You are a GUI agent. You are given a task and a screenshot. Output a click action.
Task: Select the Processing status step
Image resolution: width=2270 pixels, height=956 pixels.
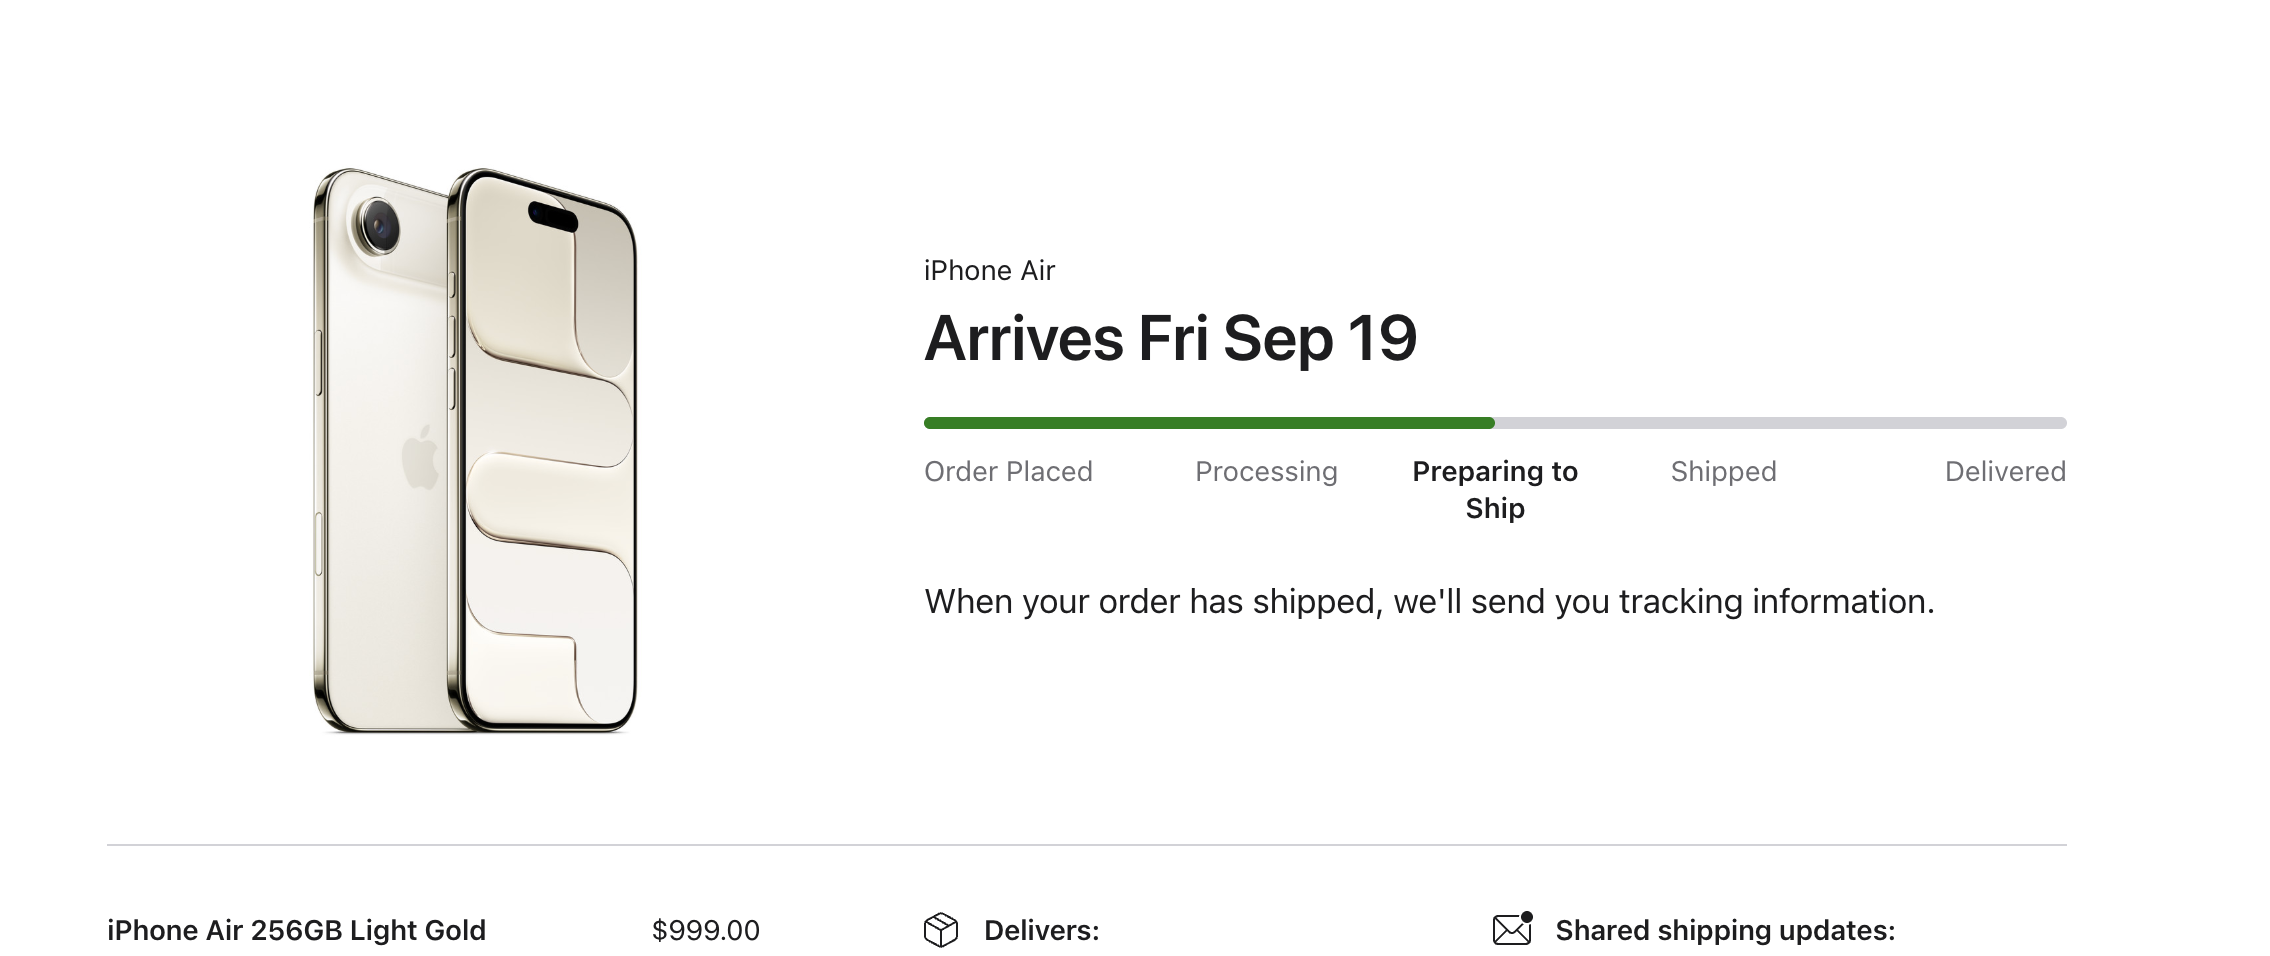(1266, 471)
